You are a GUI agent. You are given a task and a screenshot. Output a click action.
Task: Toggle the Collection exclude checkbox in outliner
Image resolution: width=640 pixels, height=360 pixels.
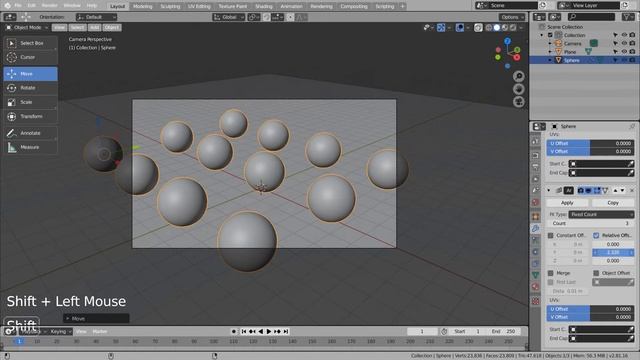click(550, 35)
